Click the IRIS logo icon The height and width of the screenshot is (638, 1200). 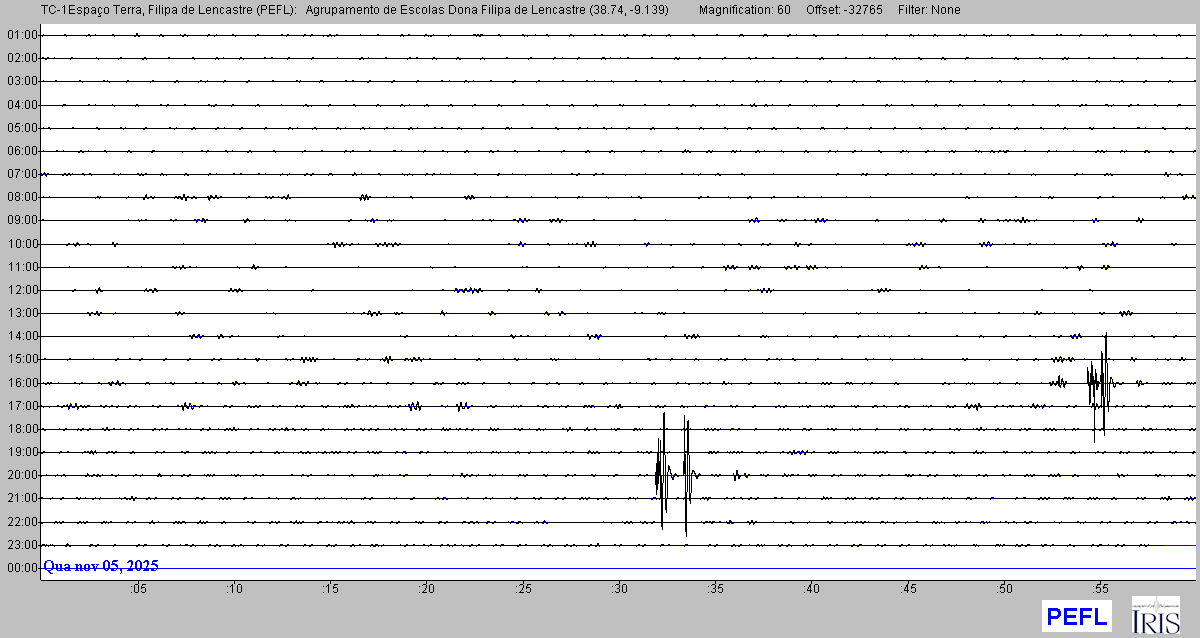tap(1155, 615)
